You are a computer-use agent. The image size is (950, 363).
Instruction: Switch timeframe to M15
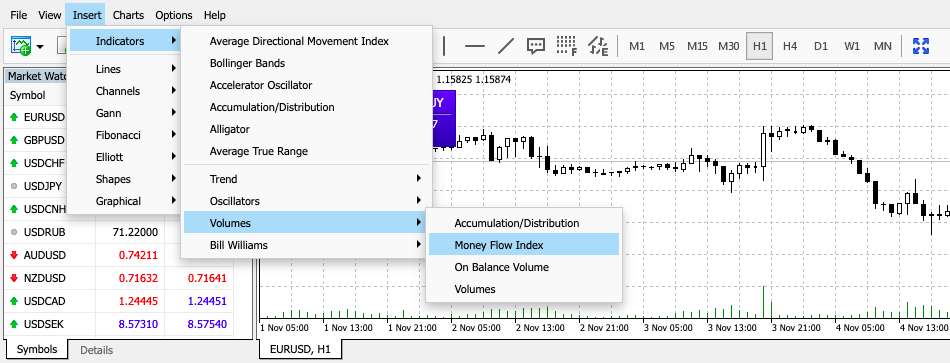tap(697, 46)
